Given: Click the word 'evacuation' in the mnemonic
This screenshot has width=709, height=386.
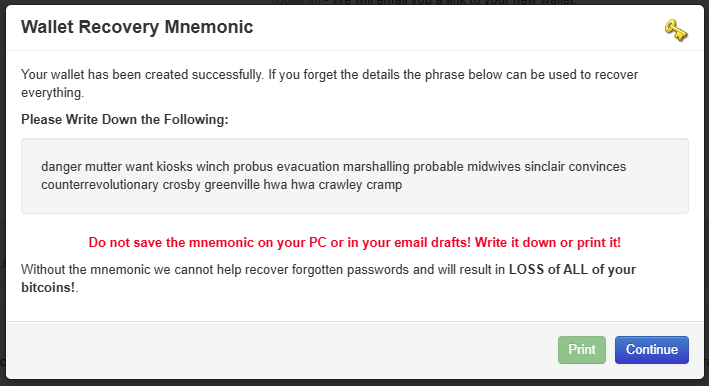Looking at the screenshot, I should click(308, 167).
